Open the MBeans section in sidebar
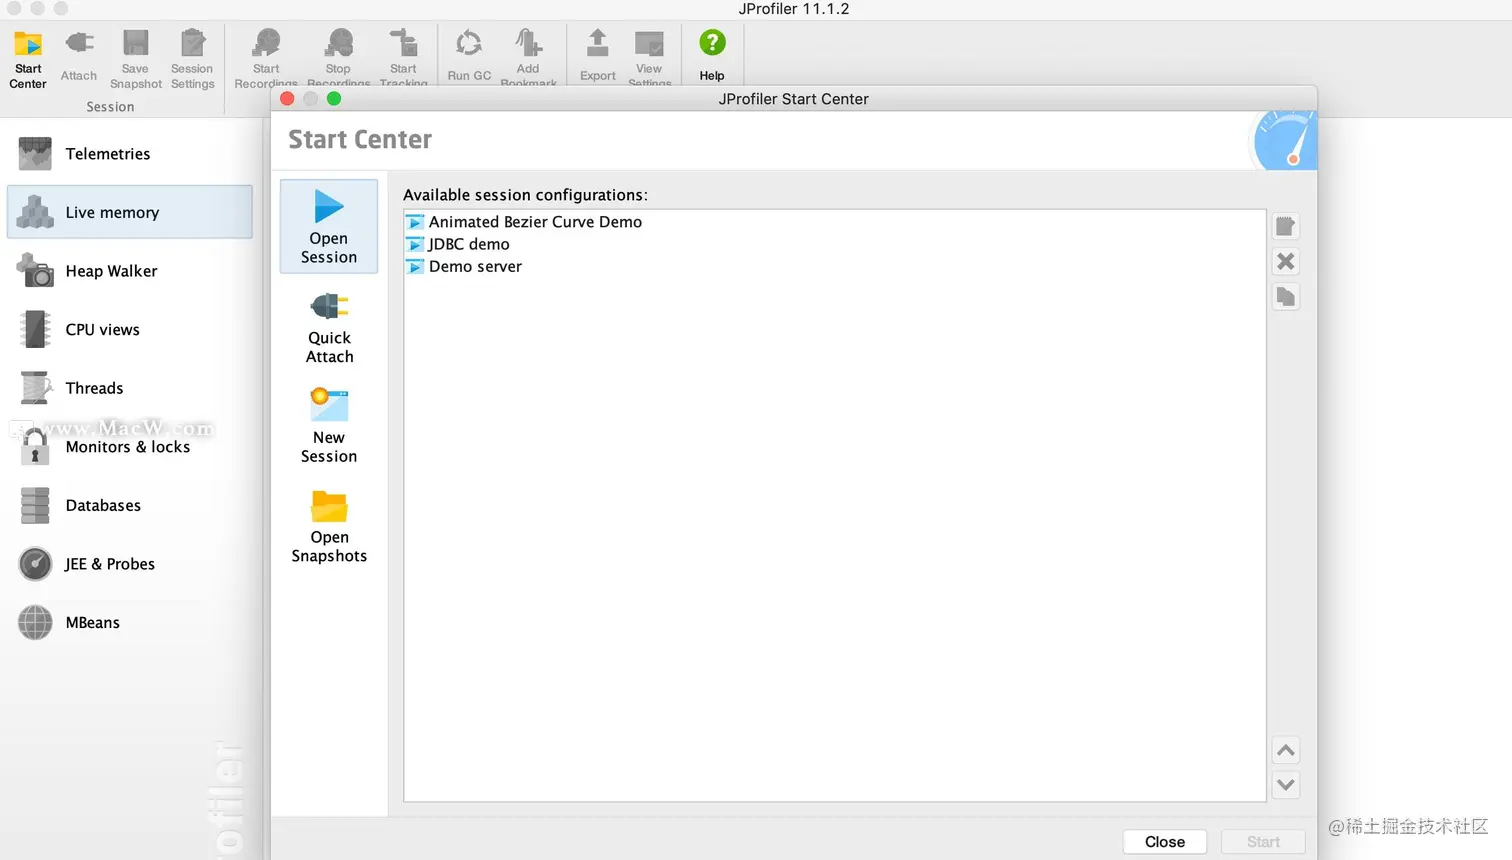Image resolution: width=1512 pixels, height=860 pixels. pos(130,622)
